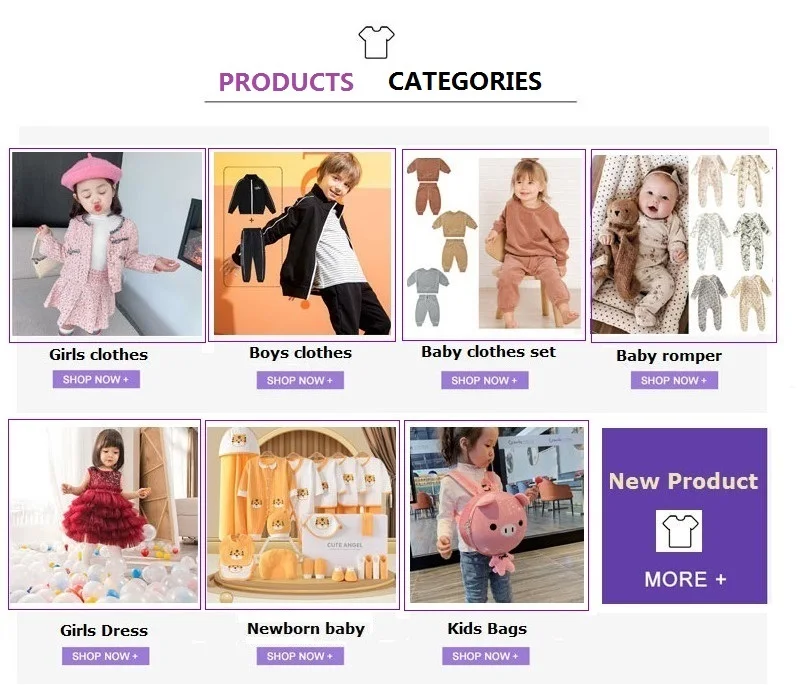Open the Baby romper product image
The image size is (800, 686).
click(684, 245)
